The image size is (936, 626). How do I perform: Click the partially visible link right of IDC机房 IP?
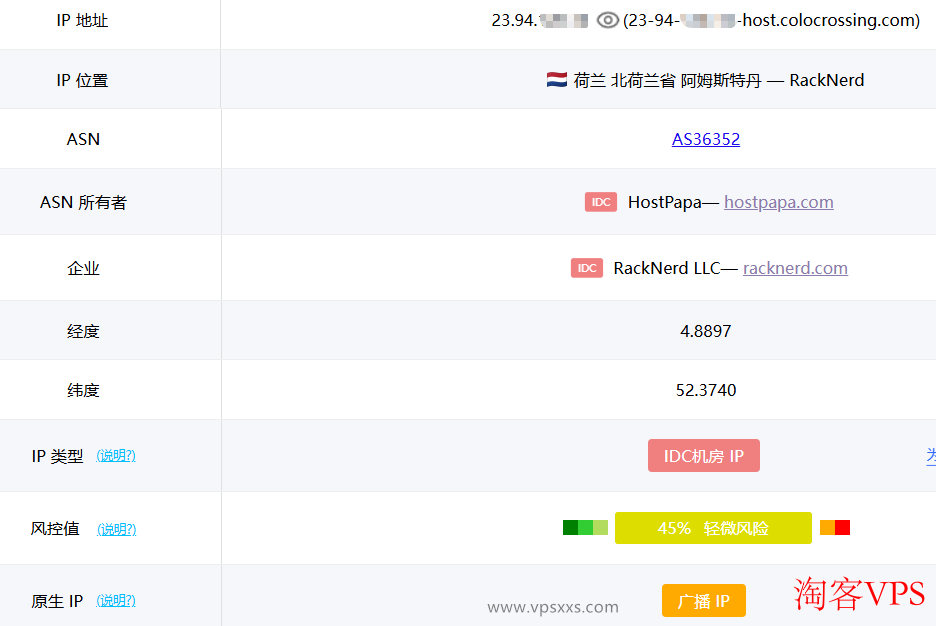930,456
